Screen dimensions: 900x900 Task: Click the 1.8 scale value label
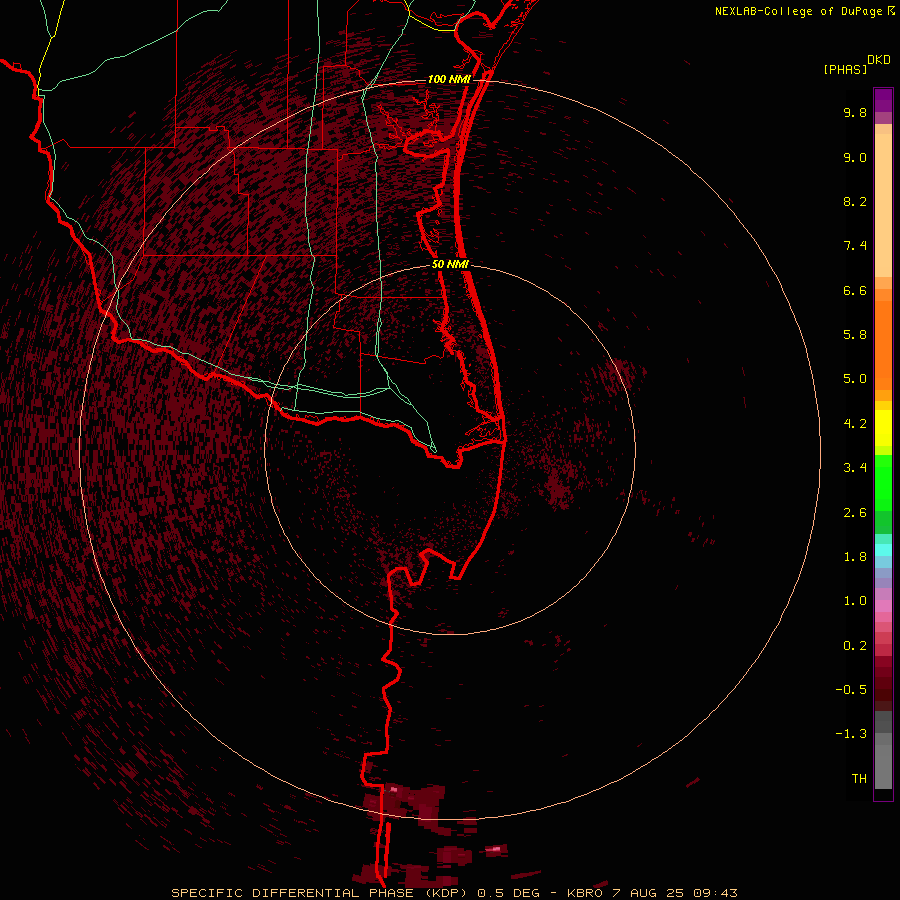click(855, 557)
